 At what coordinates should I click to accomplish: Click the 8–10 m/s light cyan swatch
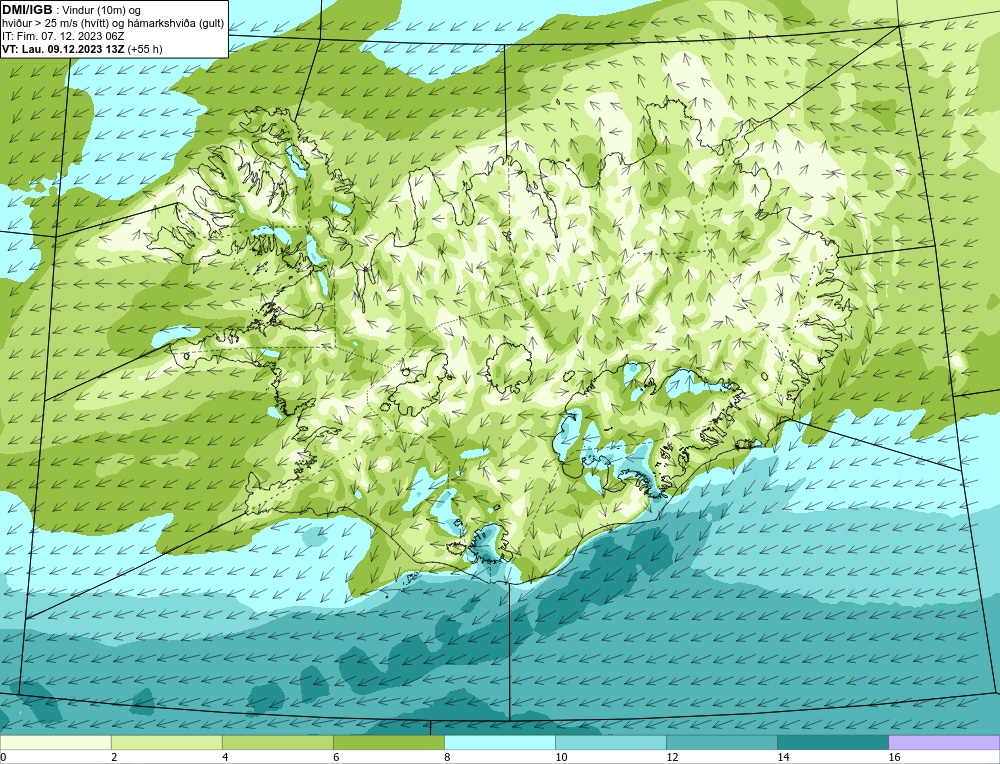(499, 742)
